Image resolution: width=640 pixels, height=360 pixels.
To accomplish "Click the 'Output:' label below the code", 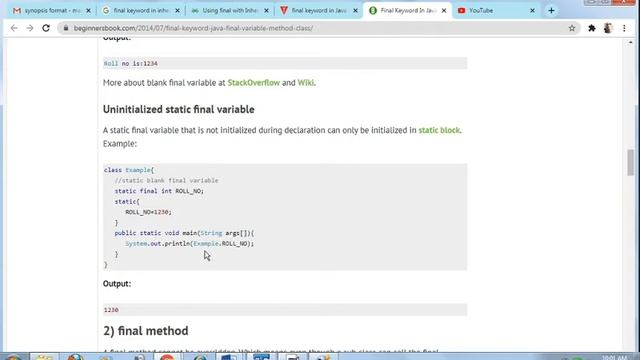I will coord(117,284).
